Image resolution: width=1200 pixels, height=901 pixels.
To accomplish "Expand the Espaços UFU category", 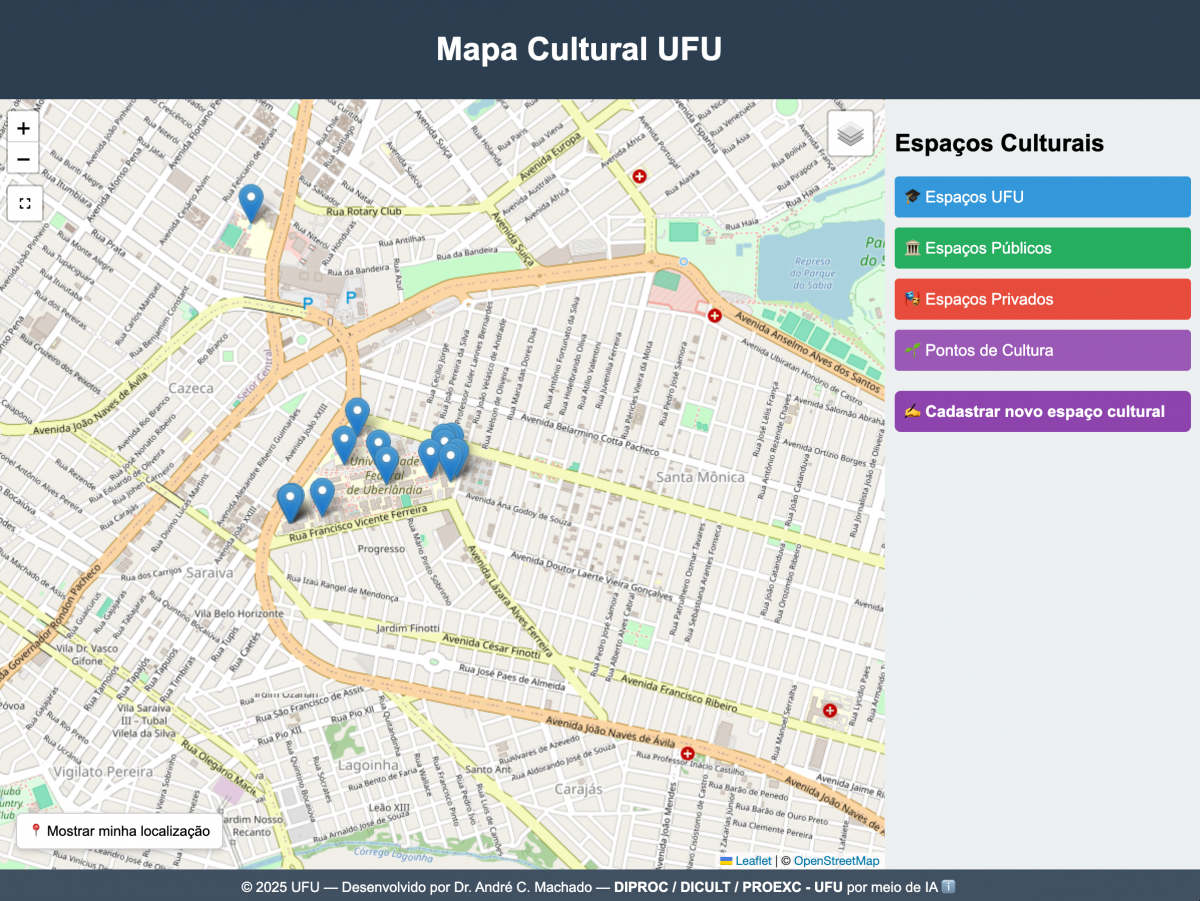I will coord(1042,197).
